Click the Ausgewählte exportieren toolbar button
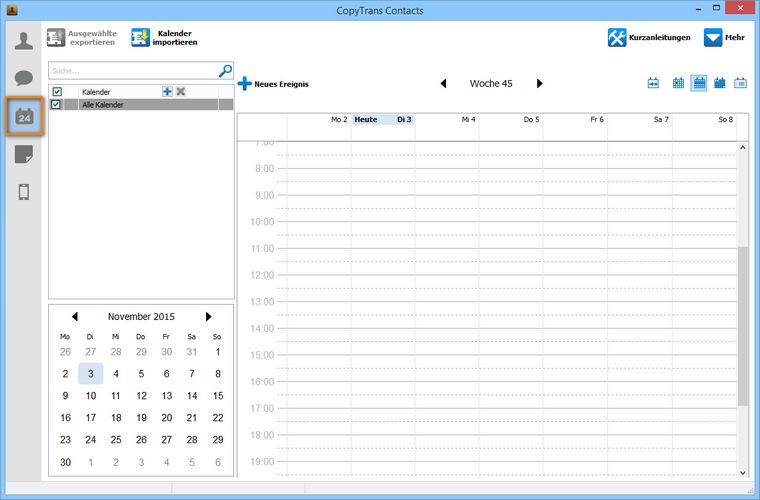760x500 pixels. 82,38
